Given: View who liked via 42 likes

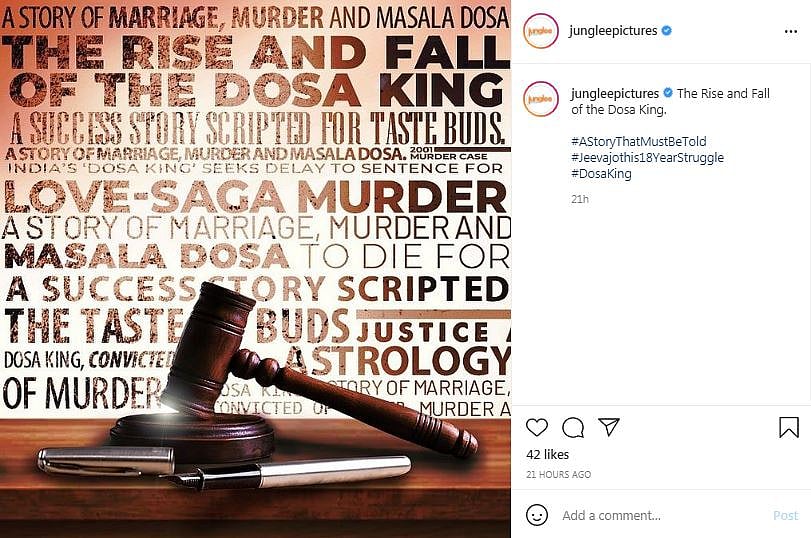Looking at the screenshot, I should (547, 455).
